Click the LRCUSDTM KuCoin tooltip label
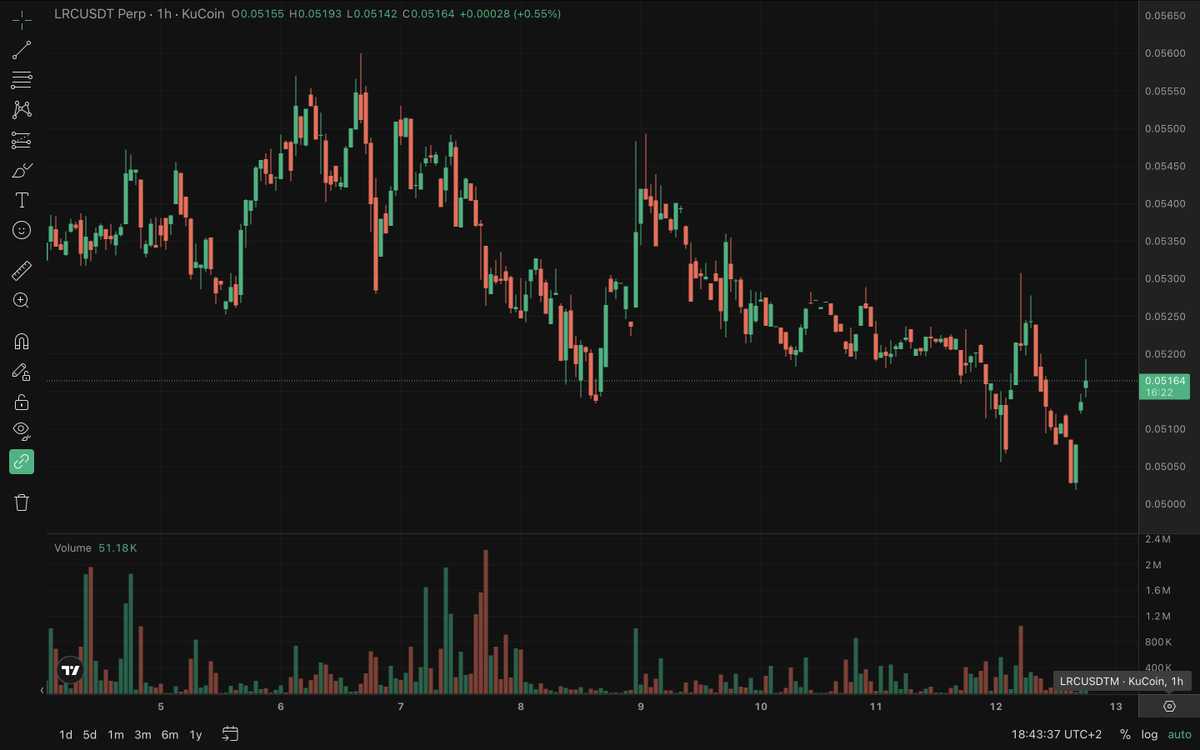The image size is (1200, 750). pos(1121,681)
